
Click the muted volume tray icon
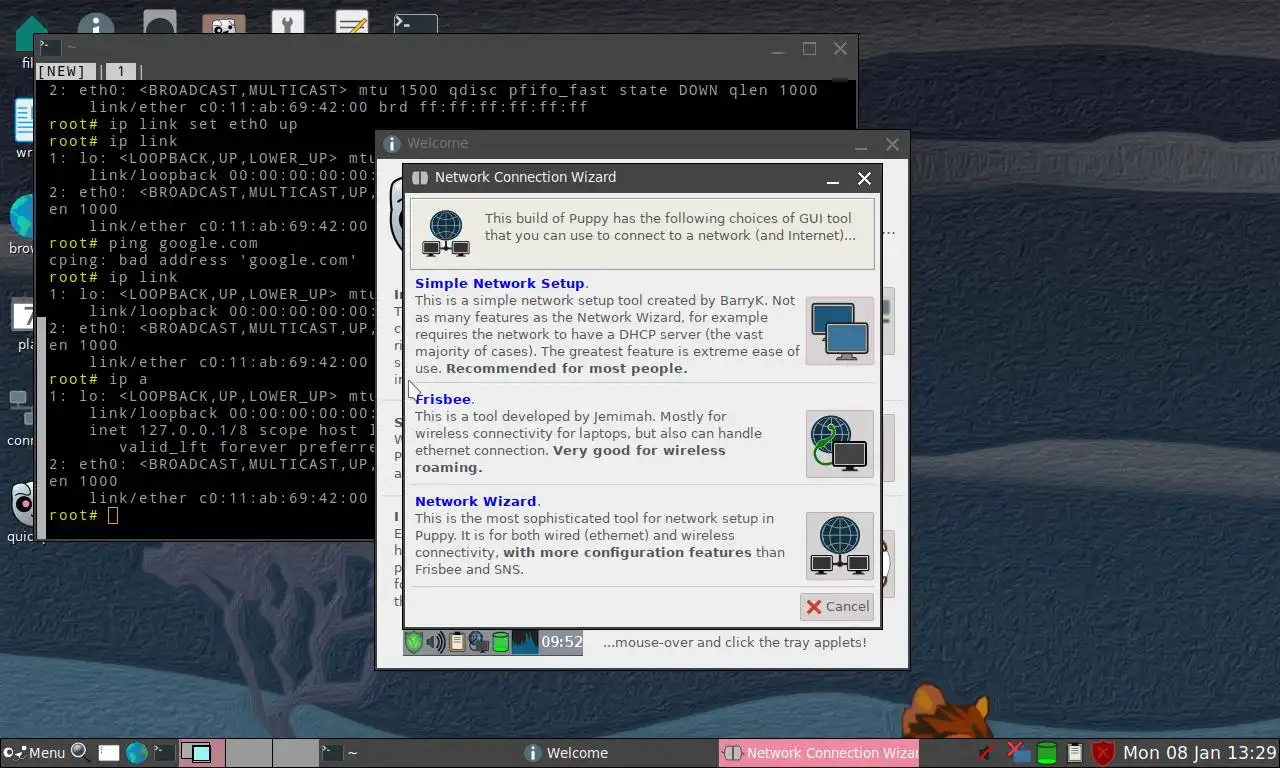[x=986, y=753]
